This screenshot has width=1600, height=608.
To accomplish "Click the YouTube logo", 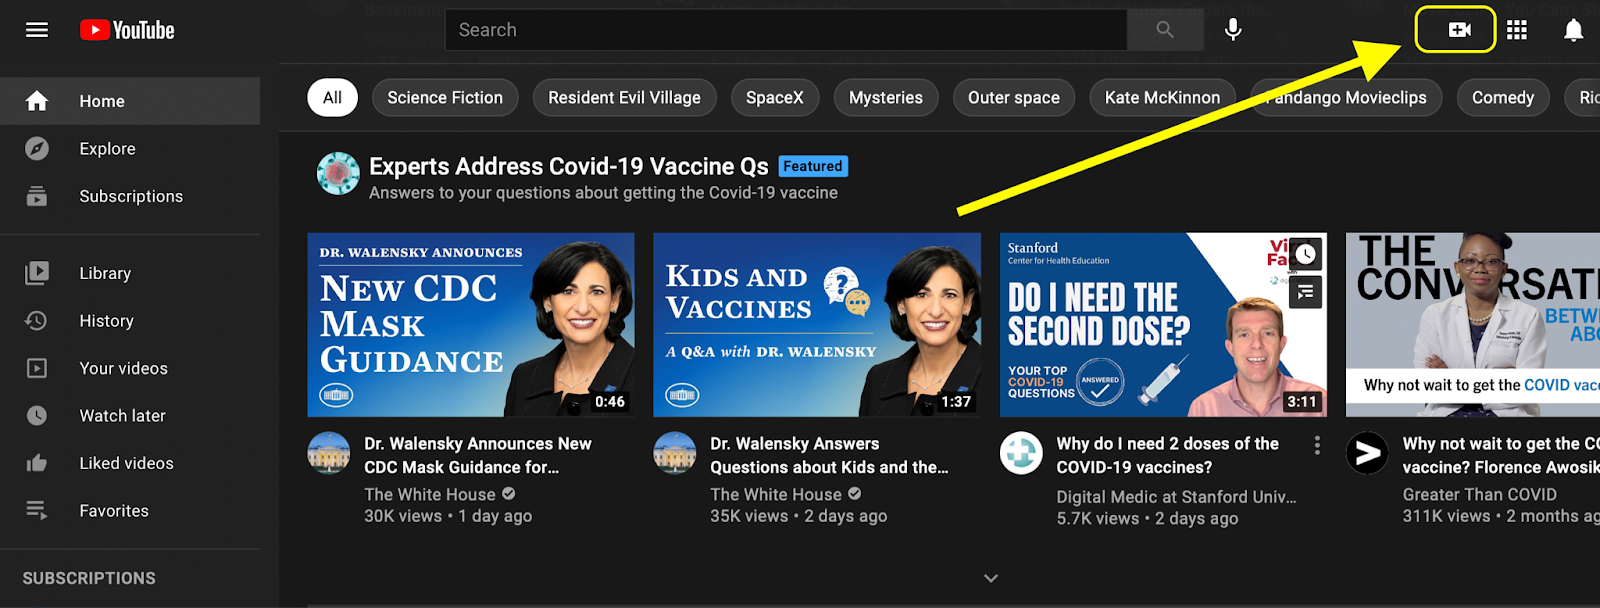I will 127,30.
